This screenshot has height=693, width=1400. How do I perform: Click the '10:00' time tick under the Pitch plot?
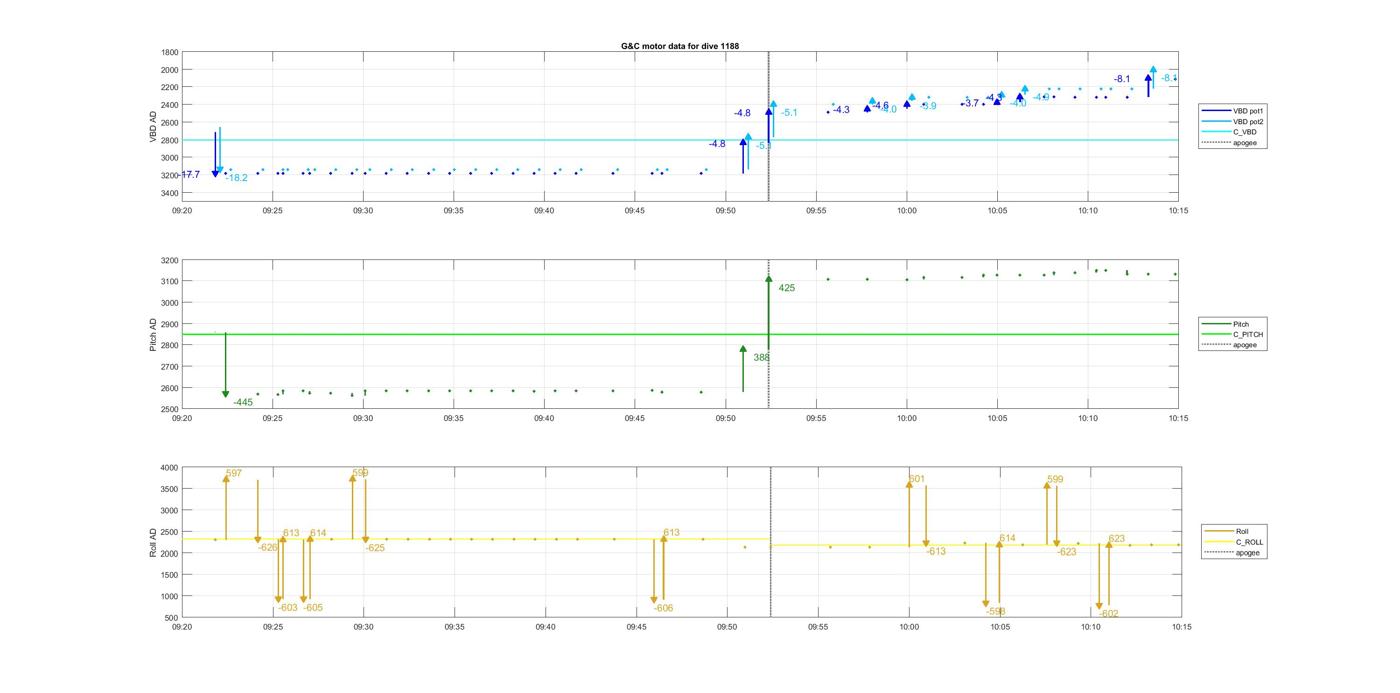(x=907, y=418)
